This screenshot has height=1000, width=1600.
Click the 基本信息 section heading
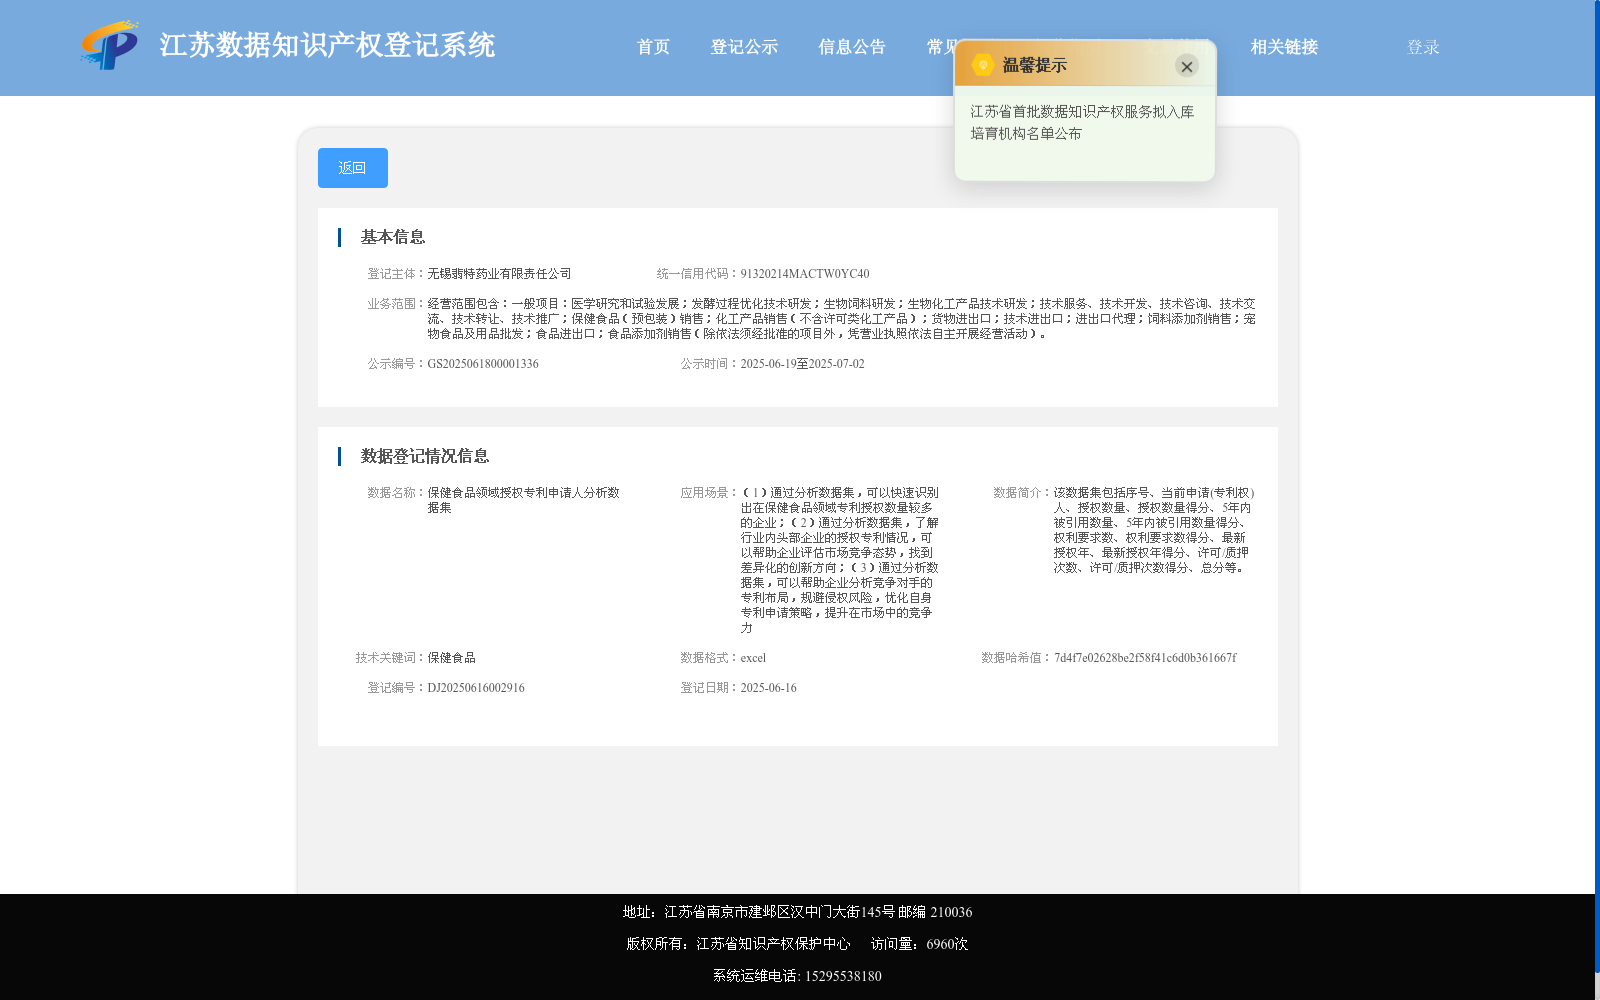[x=393, y=237]
